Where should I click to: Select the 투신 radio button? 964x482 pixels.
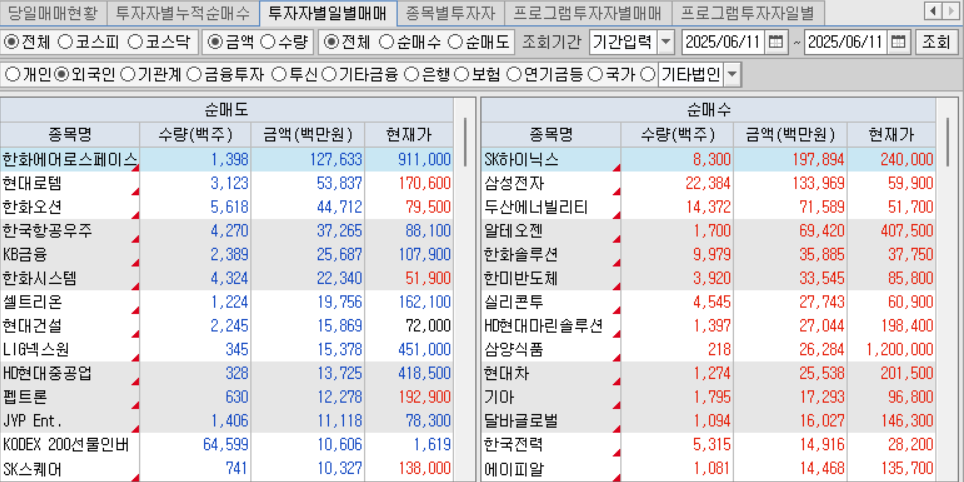click(x=279, y=75)
